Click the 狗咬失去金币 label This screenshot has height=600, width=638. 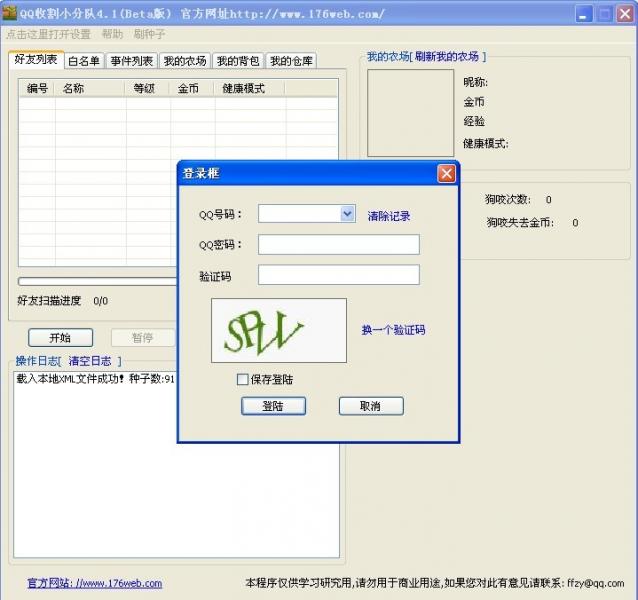tap(520, 223)
